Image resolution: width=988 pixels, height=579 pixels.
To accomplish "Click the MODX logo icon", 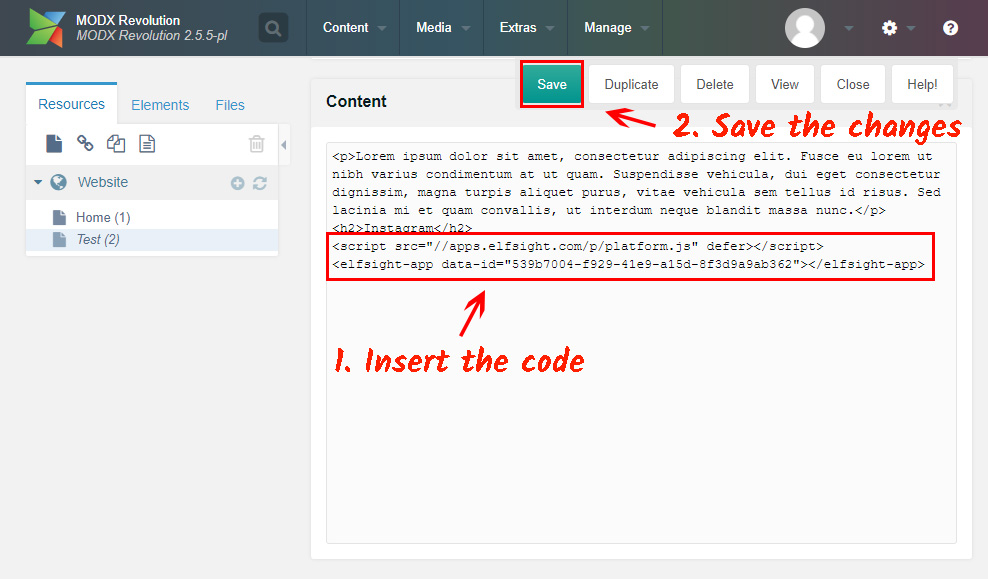I will (45, 28).
